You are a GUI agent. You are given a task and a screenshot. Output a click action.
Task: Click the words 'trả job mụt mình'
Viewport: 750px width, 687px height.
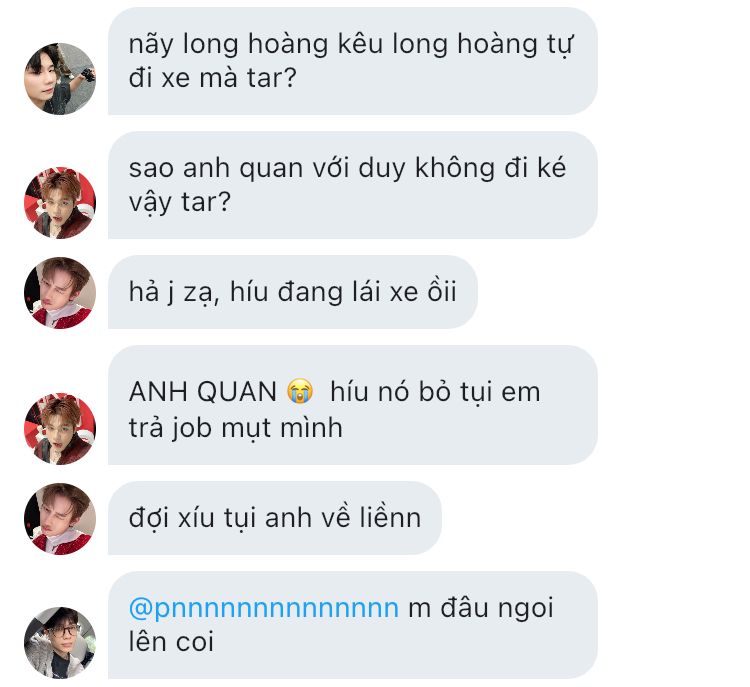coord(236,428)
